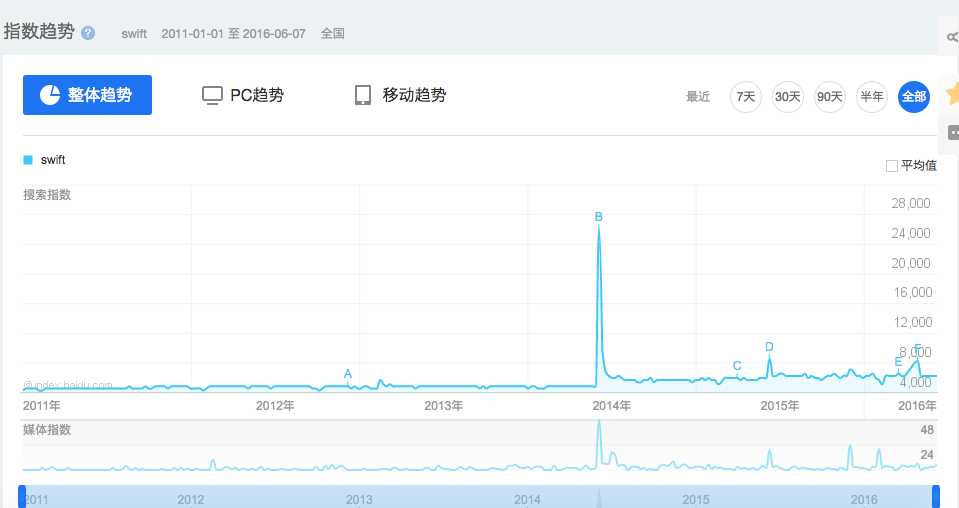Show the last 7天 range
The image size is (959, 508).
click(x=746, y=97)
